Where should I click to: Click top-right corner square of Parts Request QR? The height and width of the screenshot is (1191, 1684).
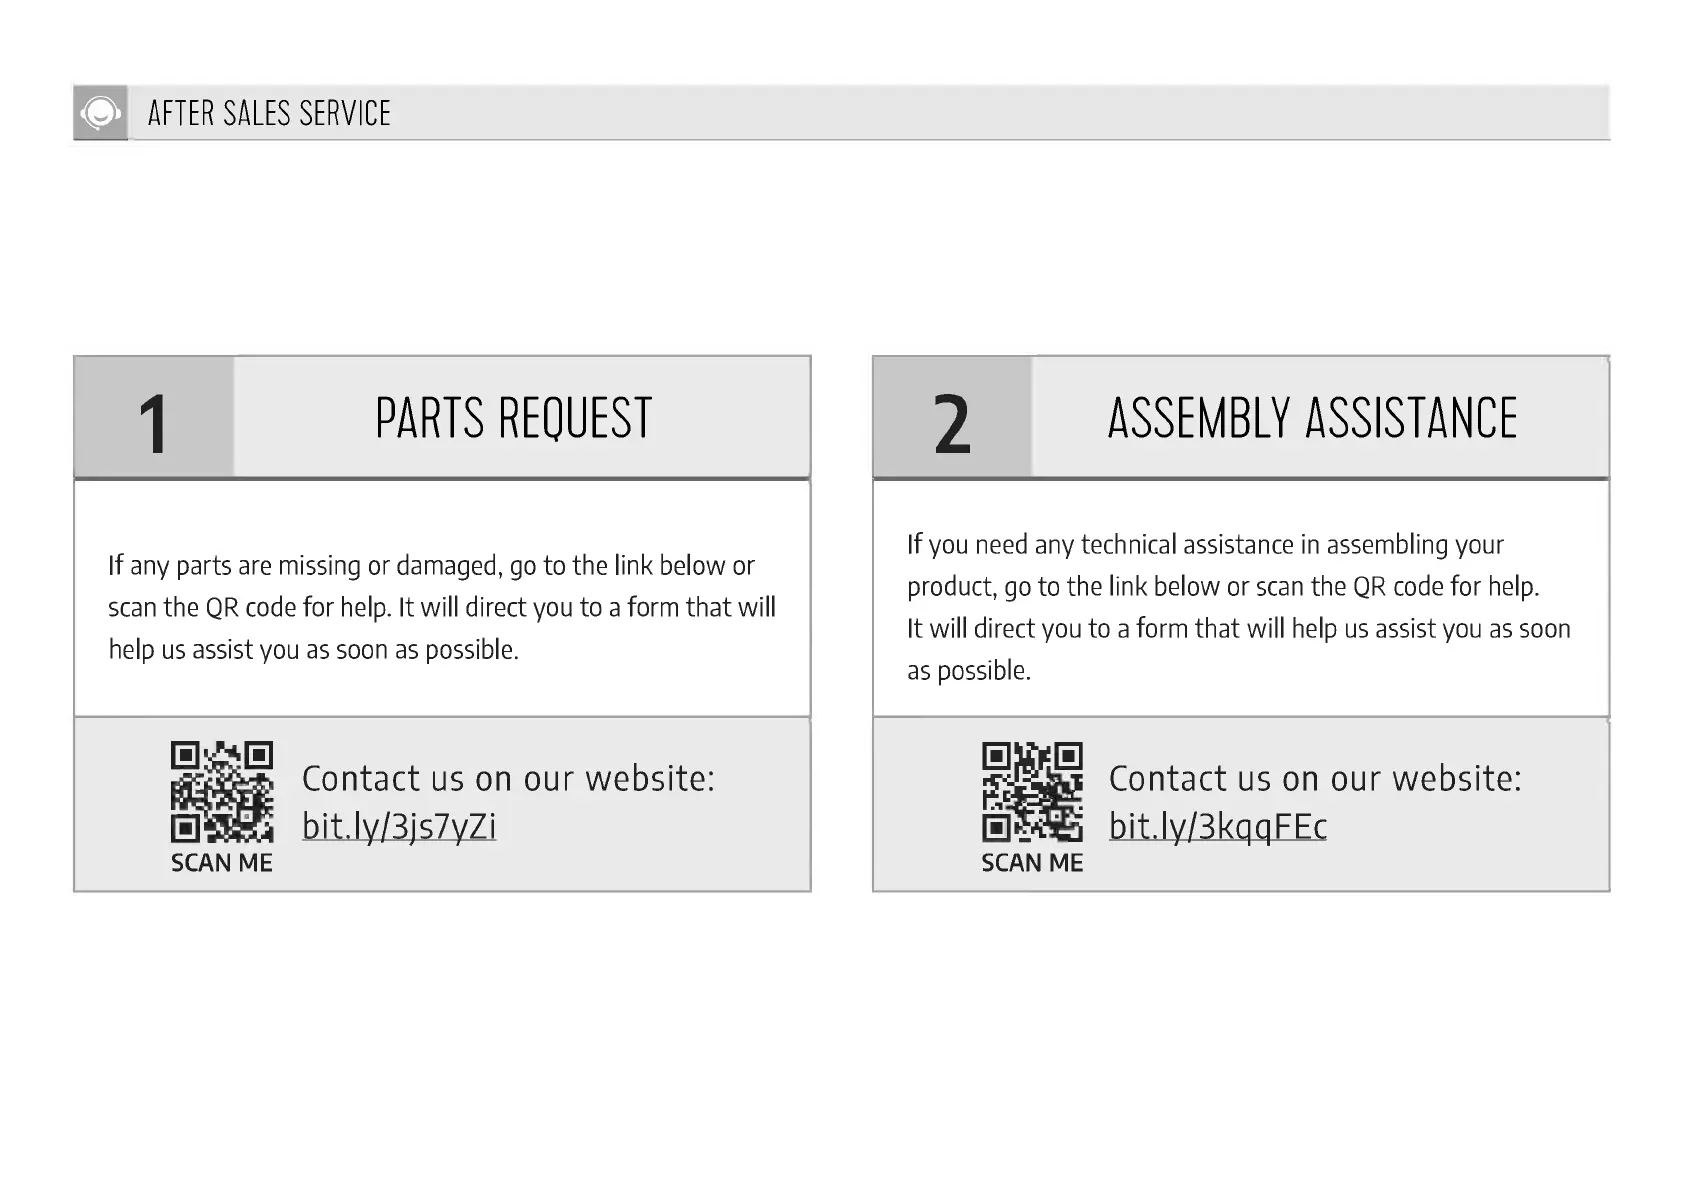pyautogui.click(x=258, y=755)
